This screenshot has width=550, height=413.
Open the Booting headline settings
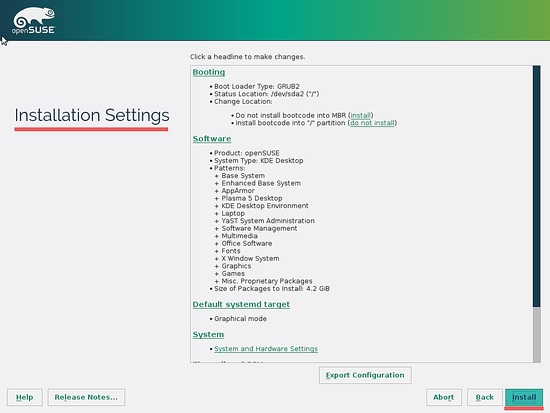(x=209, y=72)
